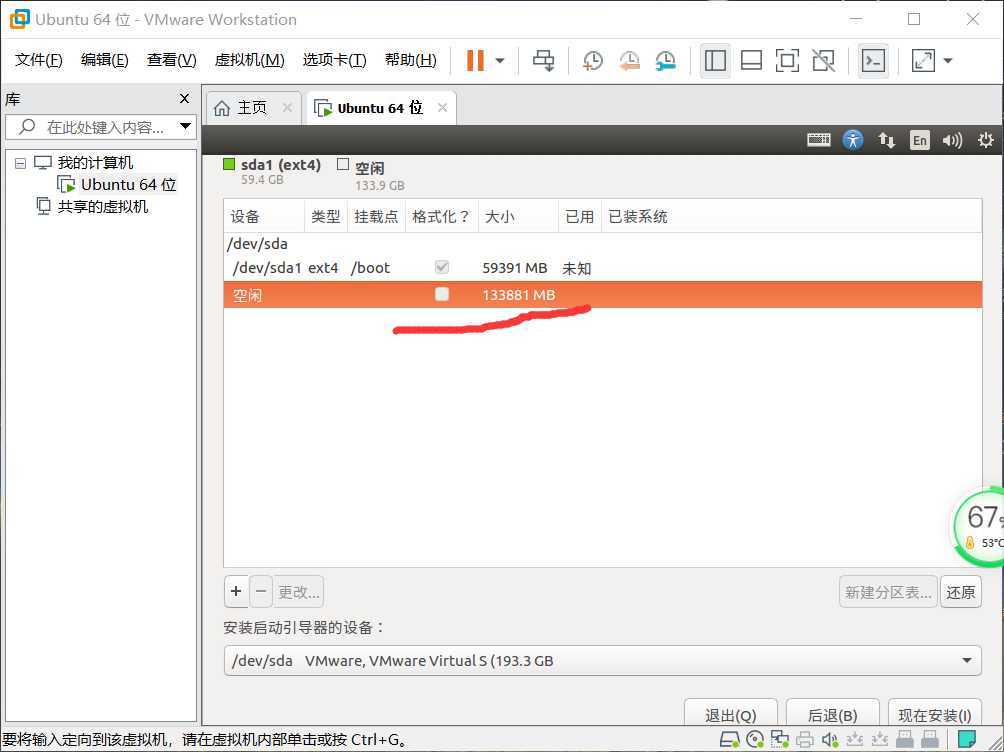Revert the VM to its previous snapshot

629,61
